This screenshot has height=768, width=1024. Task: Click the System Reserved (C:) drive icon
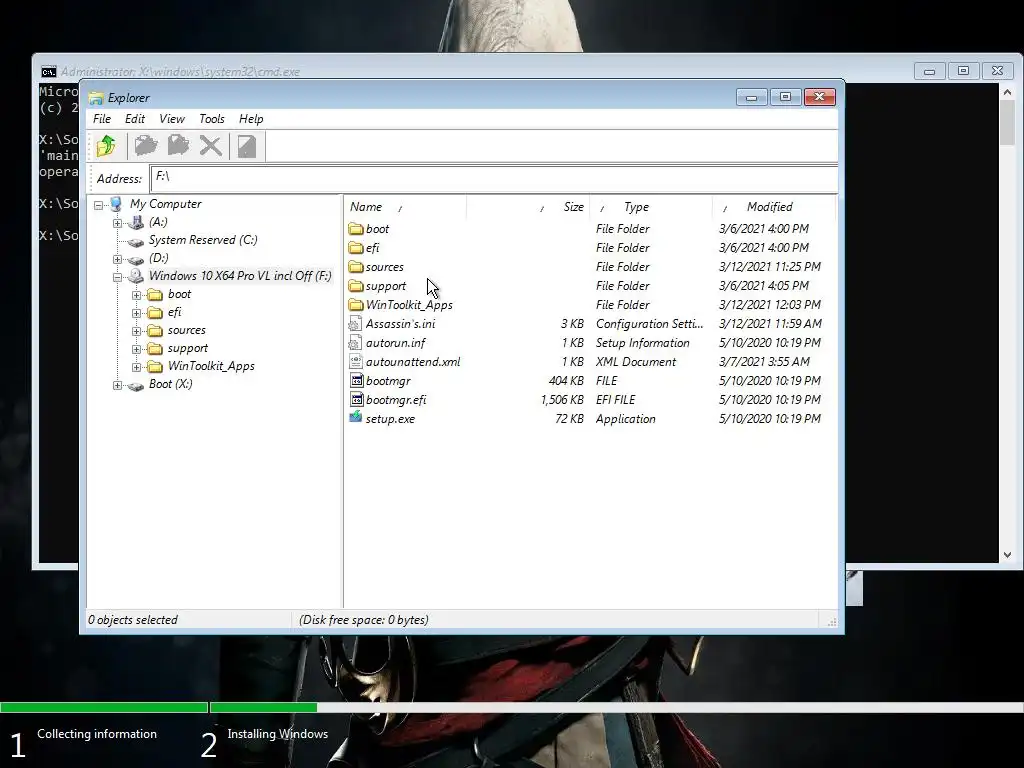(136, 242)
